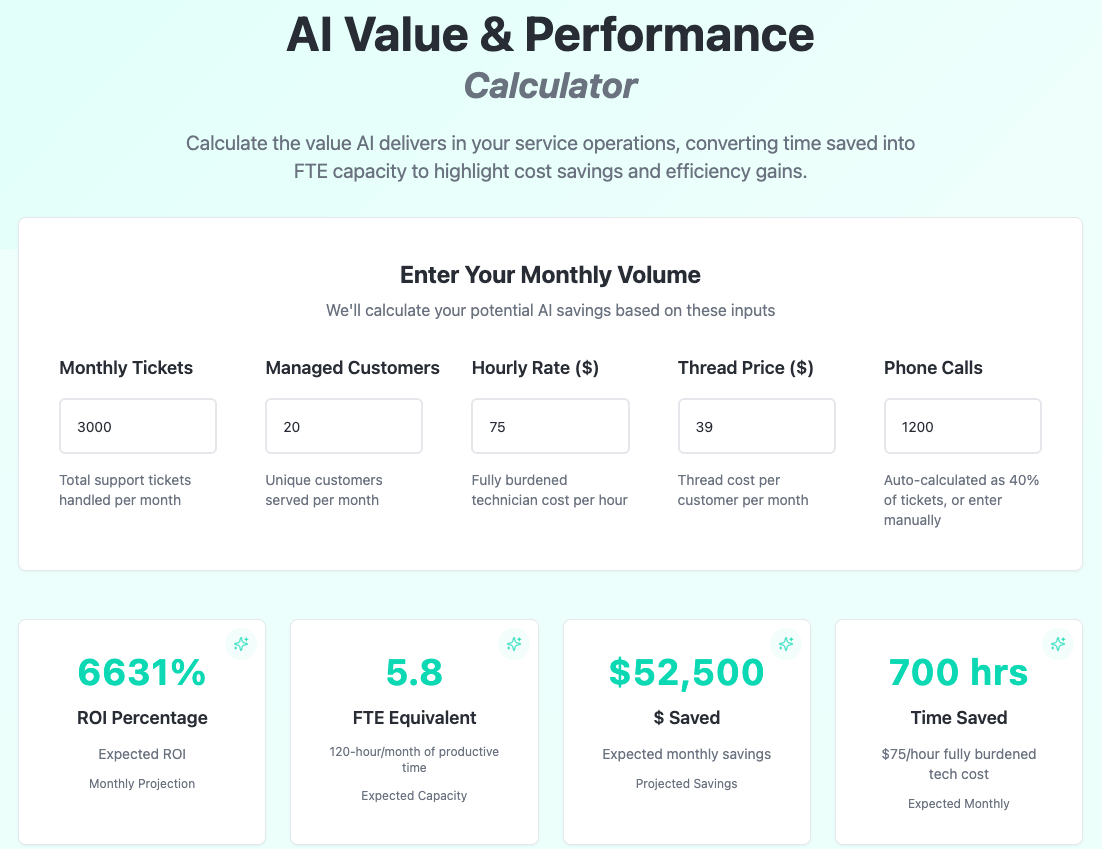Select the Managed Customers input field

343,426
